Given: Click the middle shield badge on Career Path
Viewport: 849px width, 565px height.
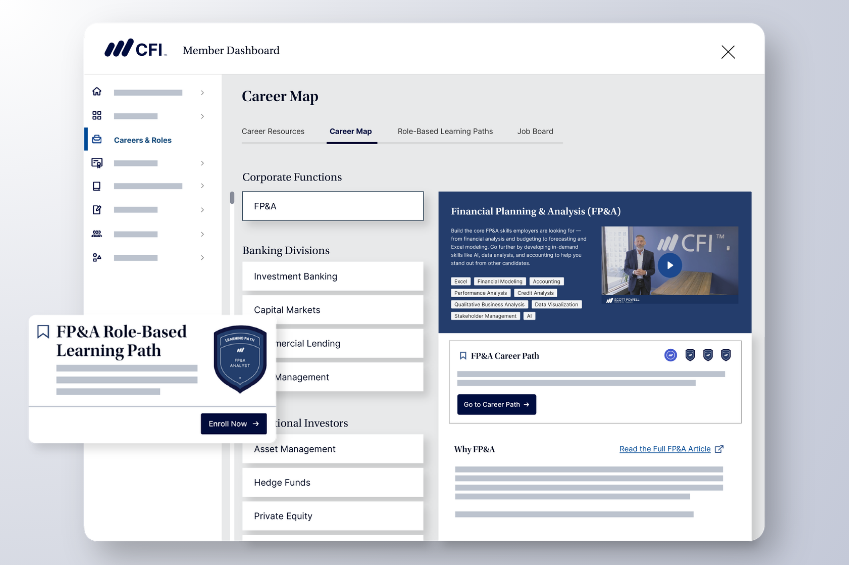Looking at the screenshot, I should click(708, 355).
